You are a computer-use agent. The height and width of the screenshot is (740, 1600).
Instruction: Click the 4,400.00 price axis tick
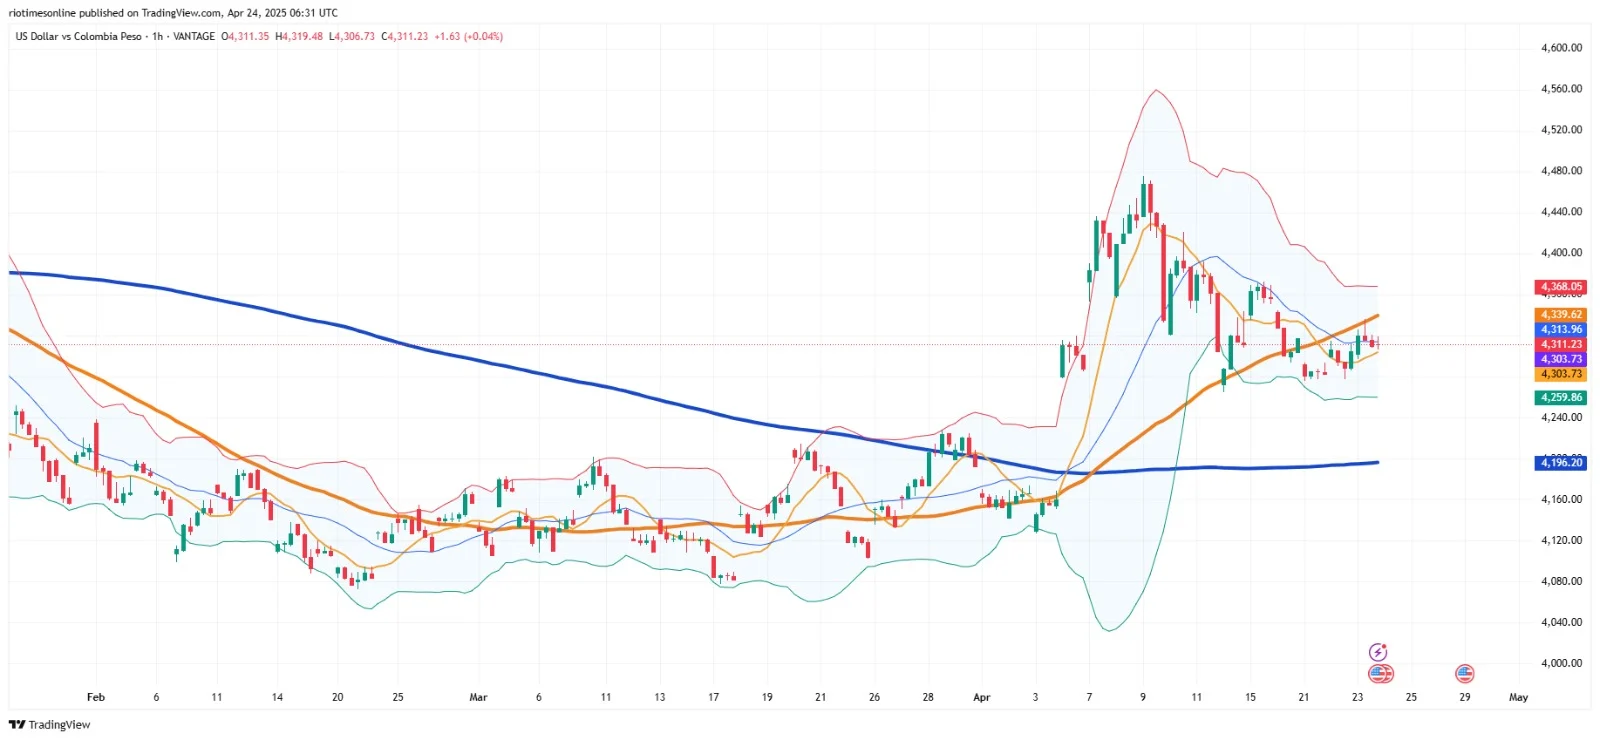tap(1561, 253)
